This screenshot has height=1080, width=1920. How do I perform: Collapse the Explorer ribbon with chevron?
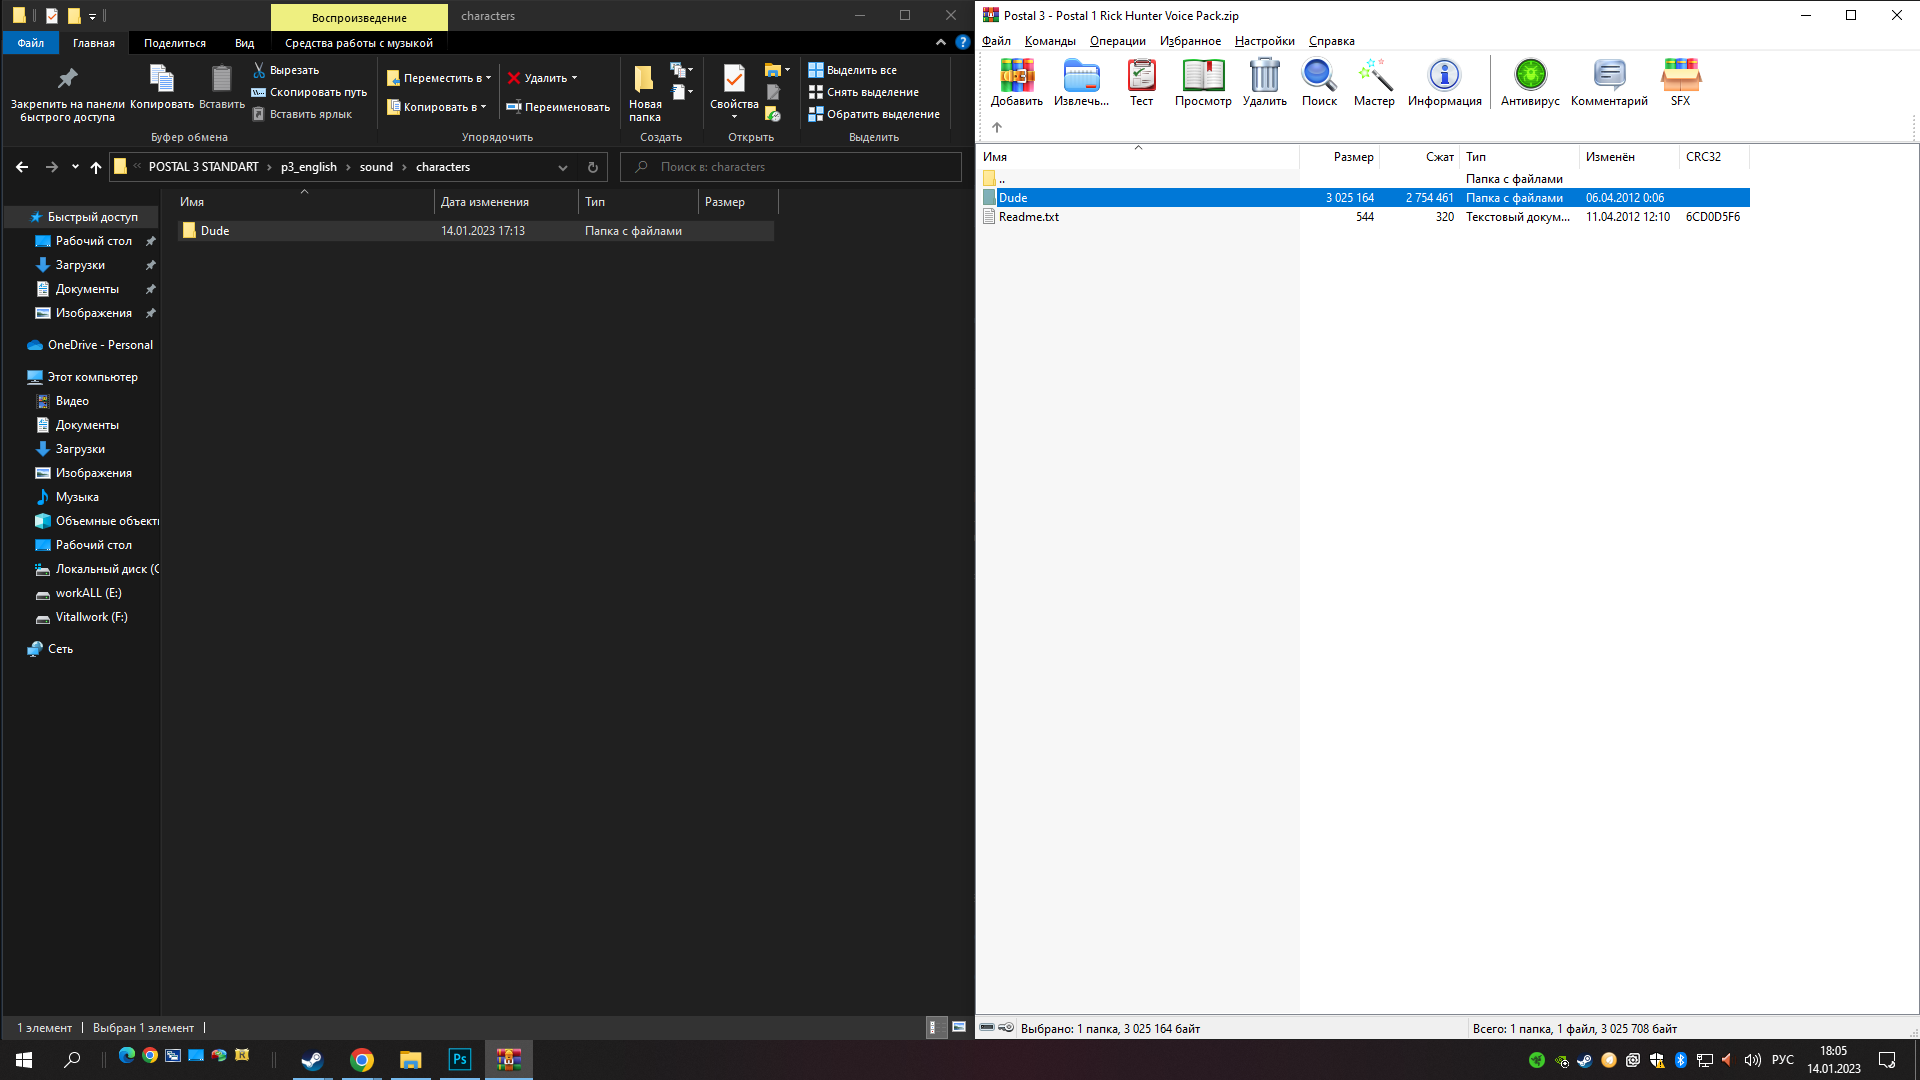coord(940,42)
